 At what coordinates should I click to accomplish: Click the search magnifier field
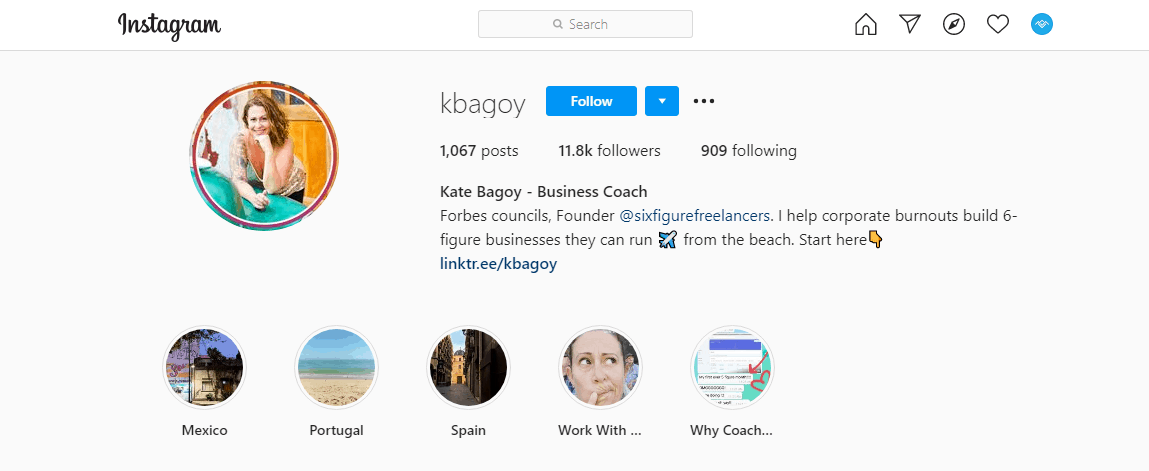[x=585, y=24]
